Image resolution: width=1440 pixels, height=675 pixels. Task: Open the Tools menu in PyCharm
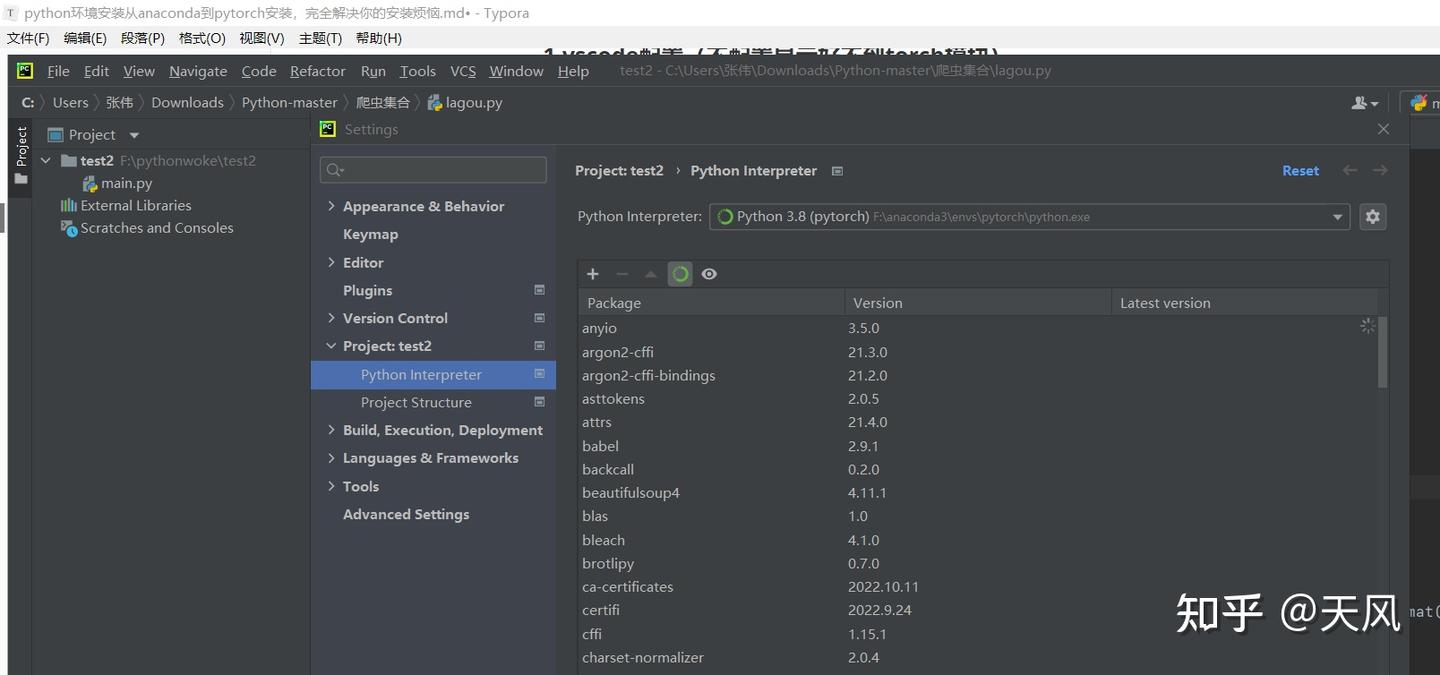417,71
